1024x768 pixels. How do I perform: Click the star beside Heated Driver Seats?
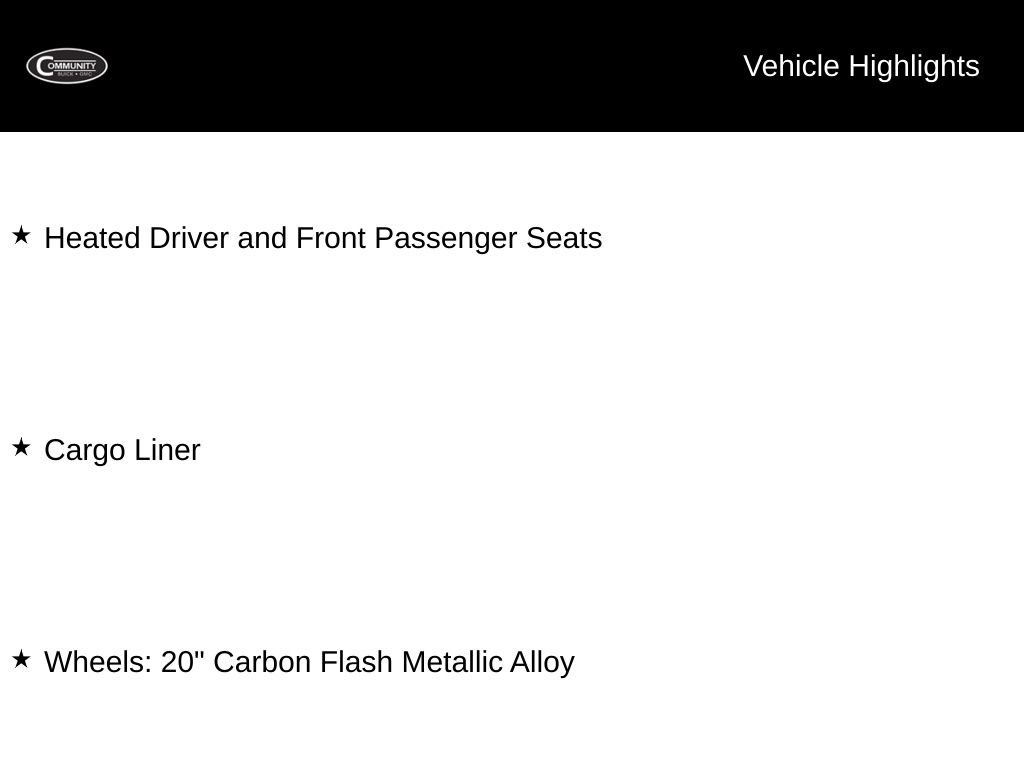pos(21,235)
